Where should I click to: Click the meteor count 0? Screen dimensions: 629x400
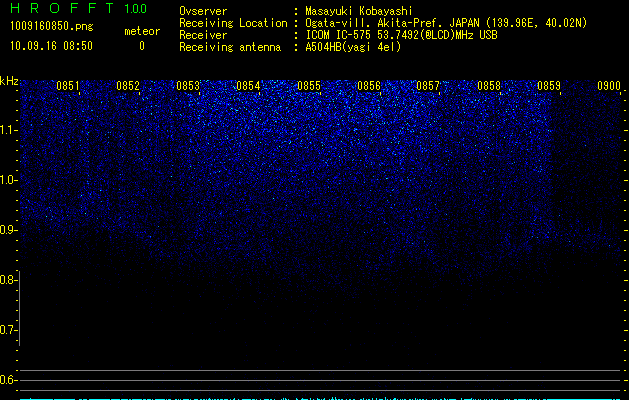[142, 46]
